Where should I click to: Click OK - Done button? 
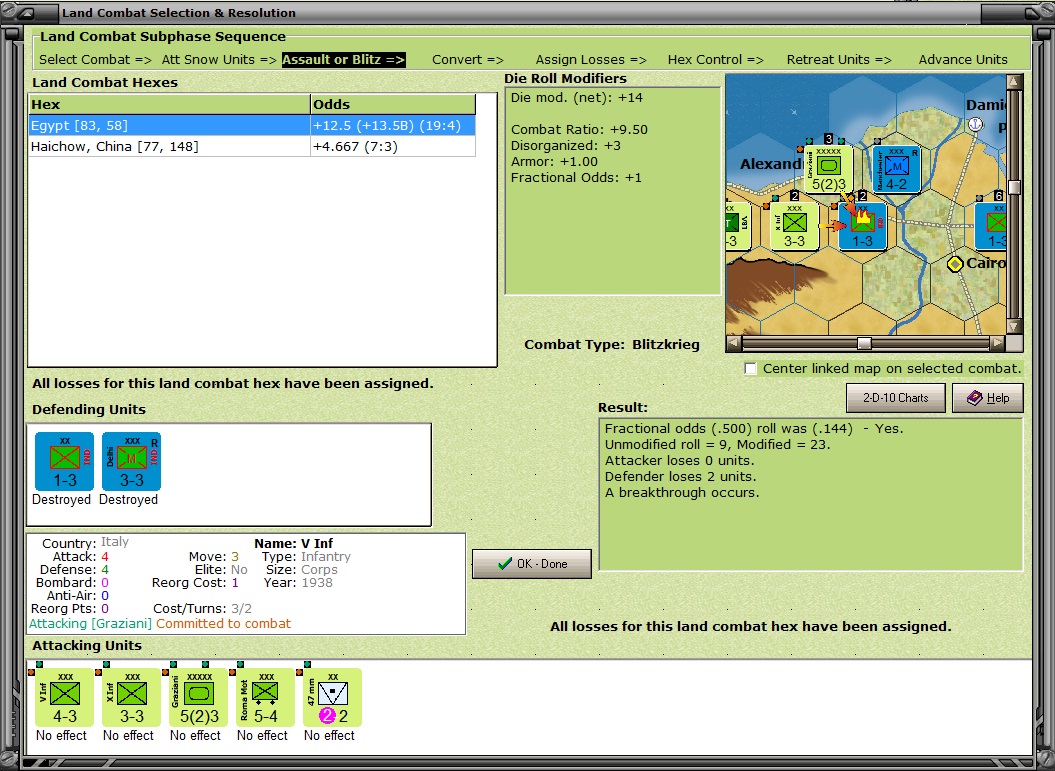tap(532, 564)
